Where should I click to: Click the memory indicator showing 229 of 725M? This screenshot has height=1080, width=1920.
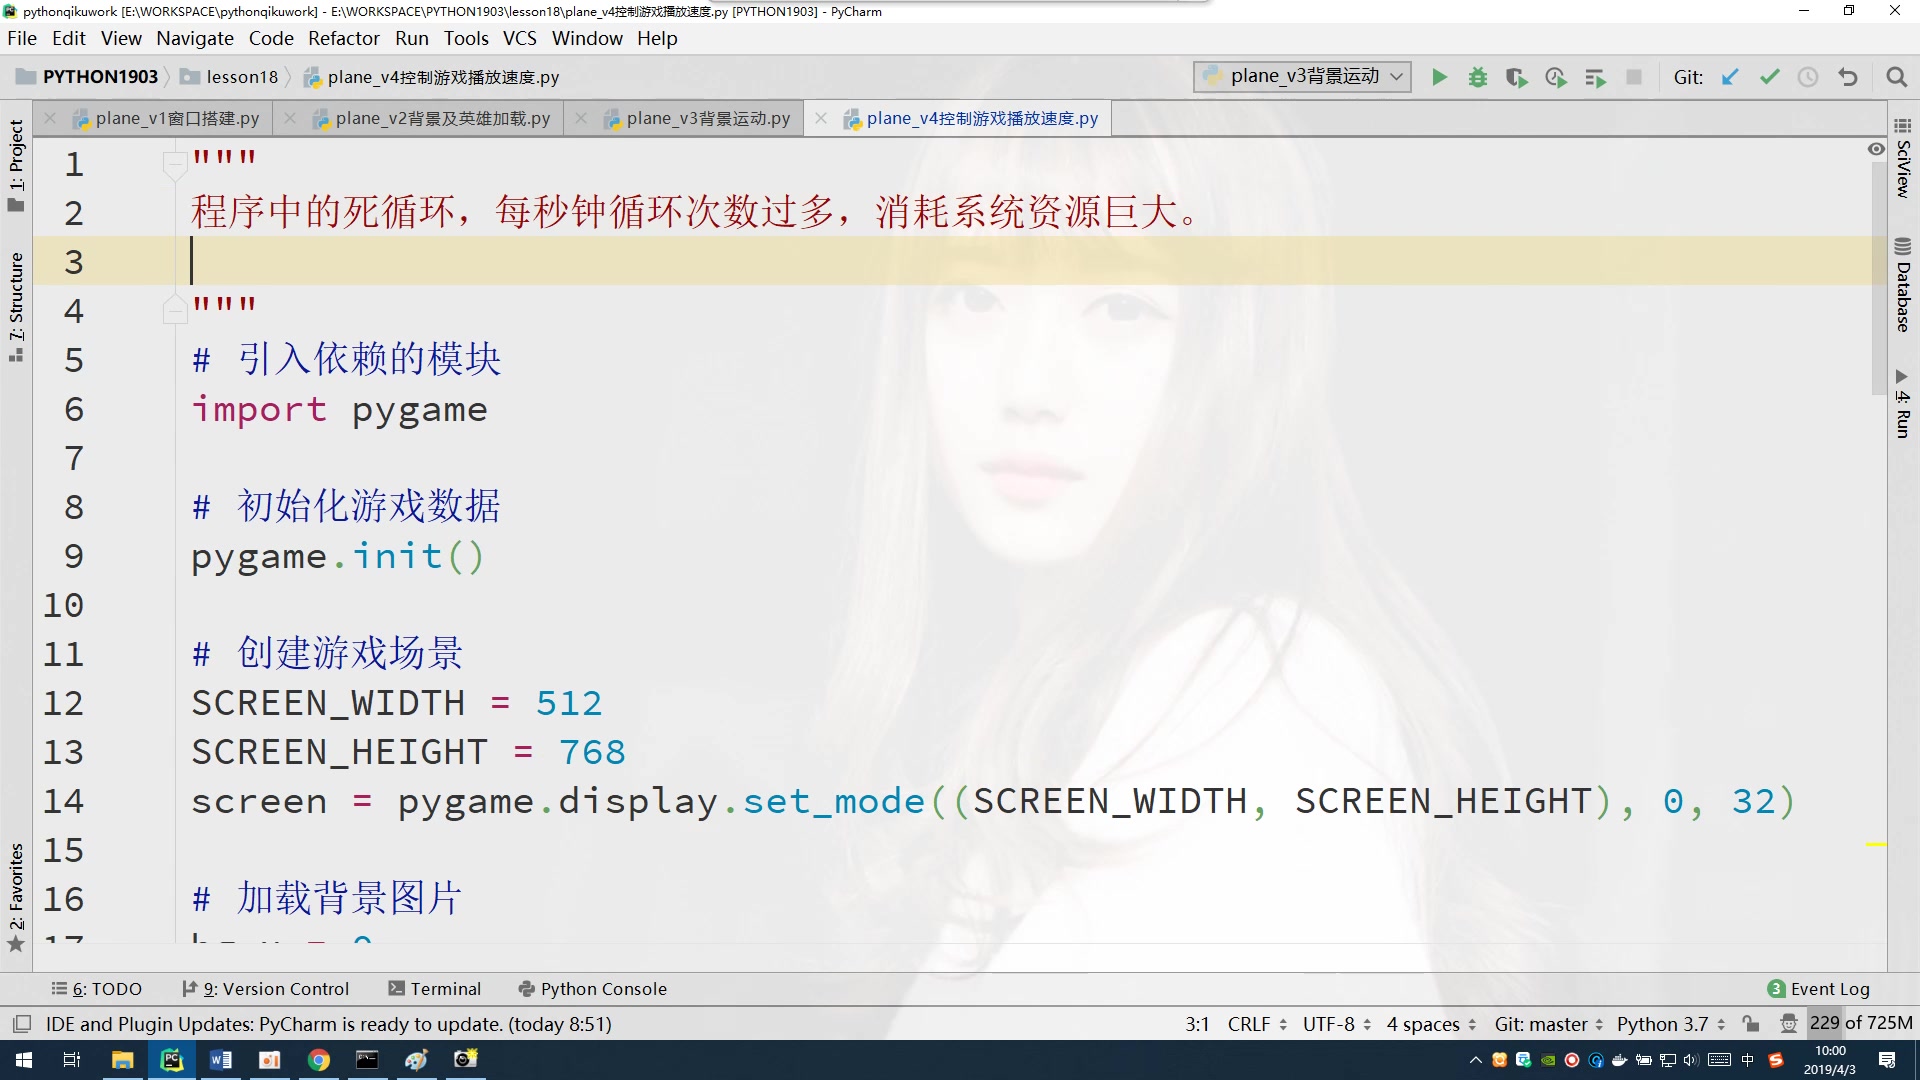click(1862, 1024)
